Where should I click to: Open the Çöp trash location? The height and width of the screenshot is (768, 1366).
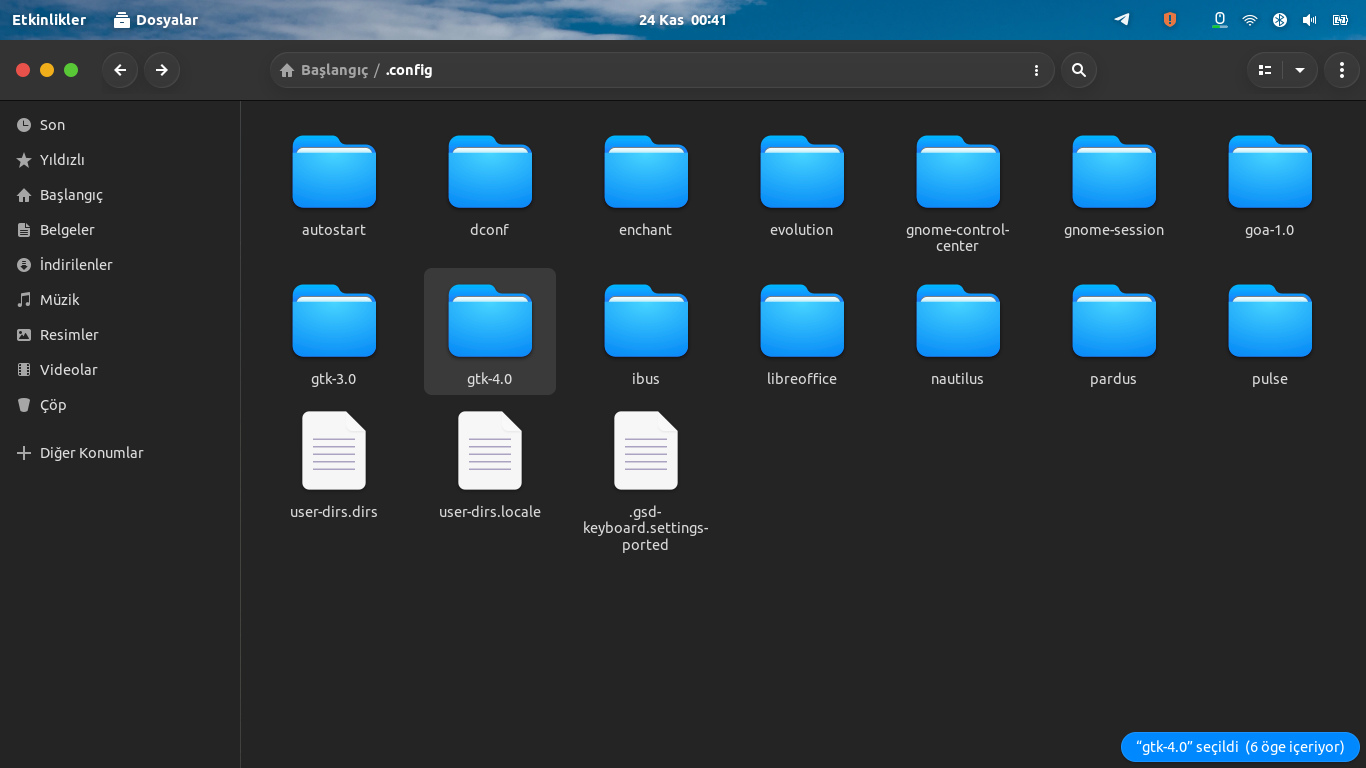[x=53, y=405]
